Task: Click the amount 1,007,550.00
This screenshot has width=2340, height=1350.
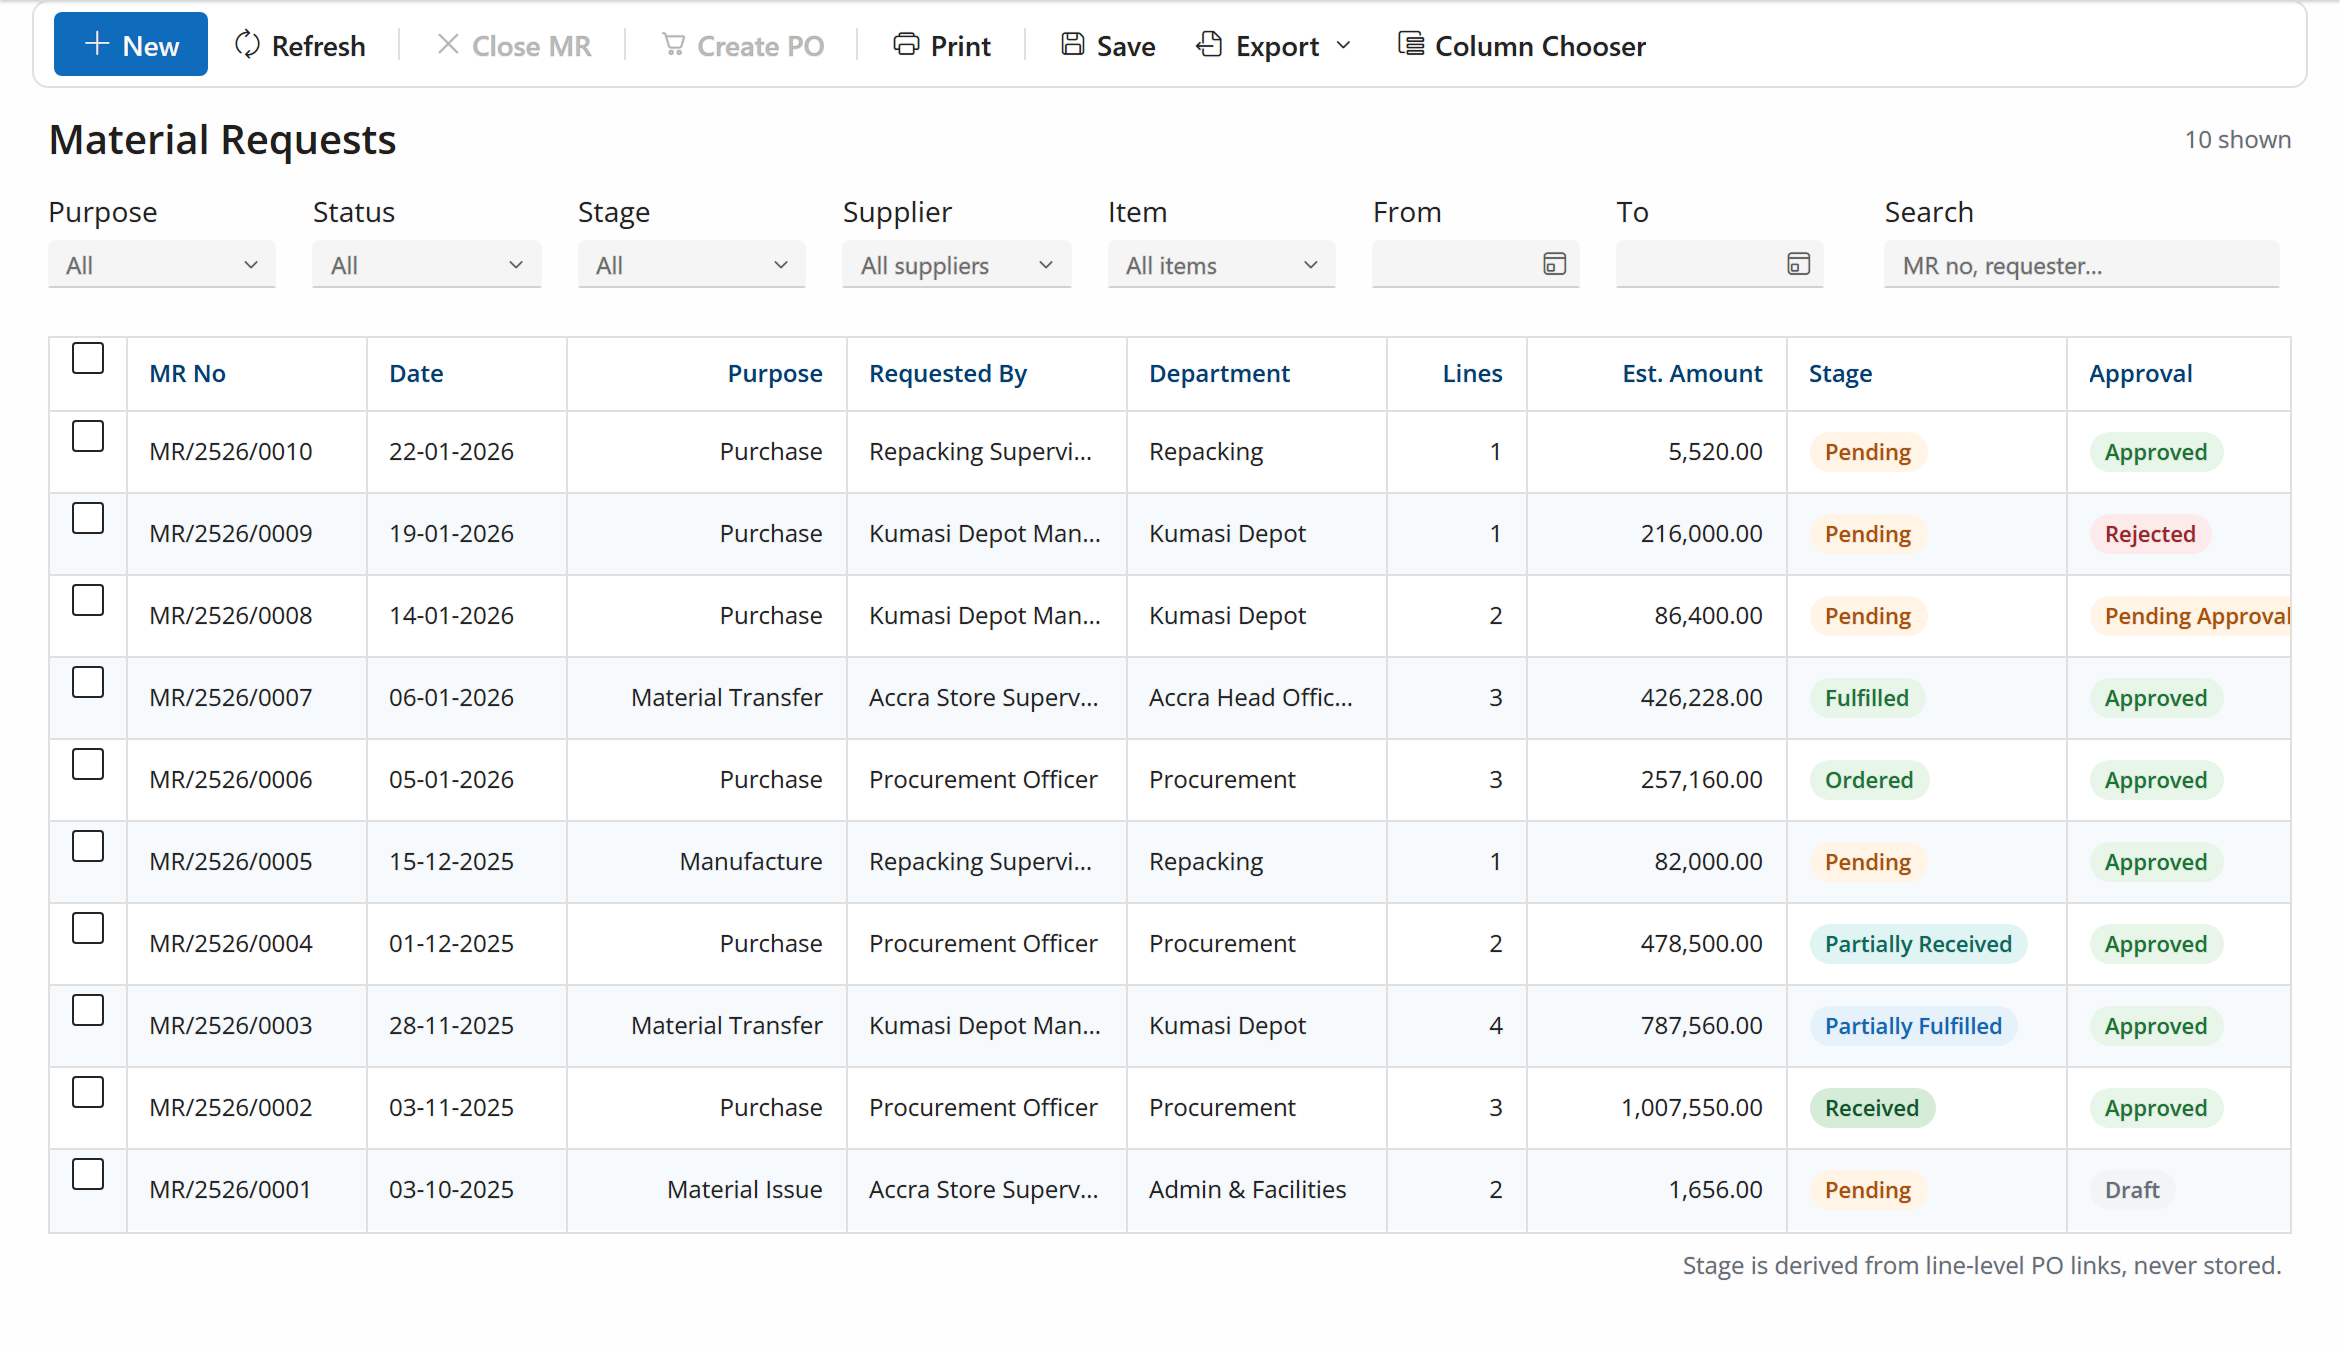Action: click(x=1691, y=1107)
